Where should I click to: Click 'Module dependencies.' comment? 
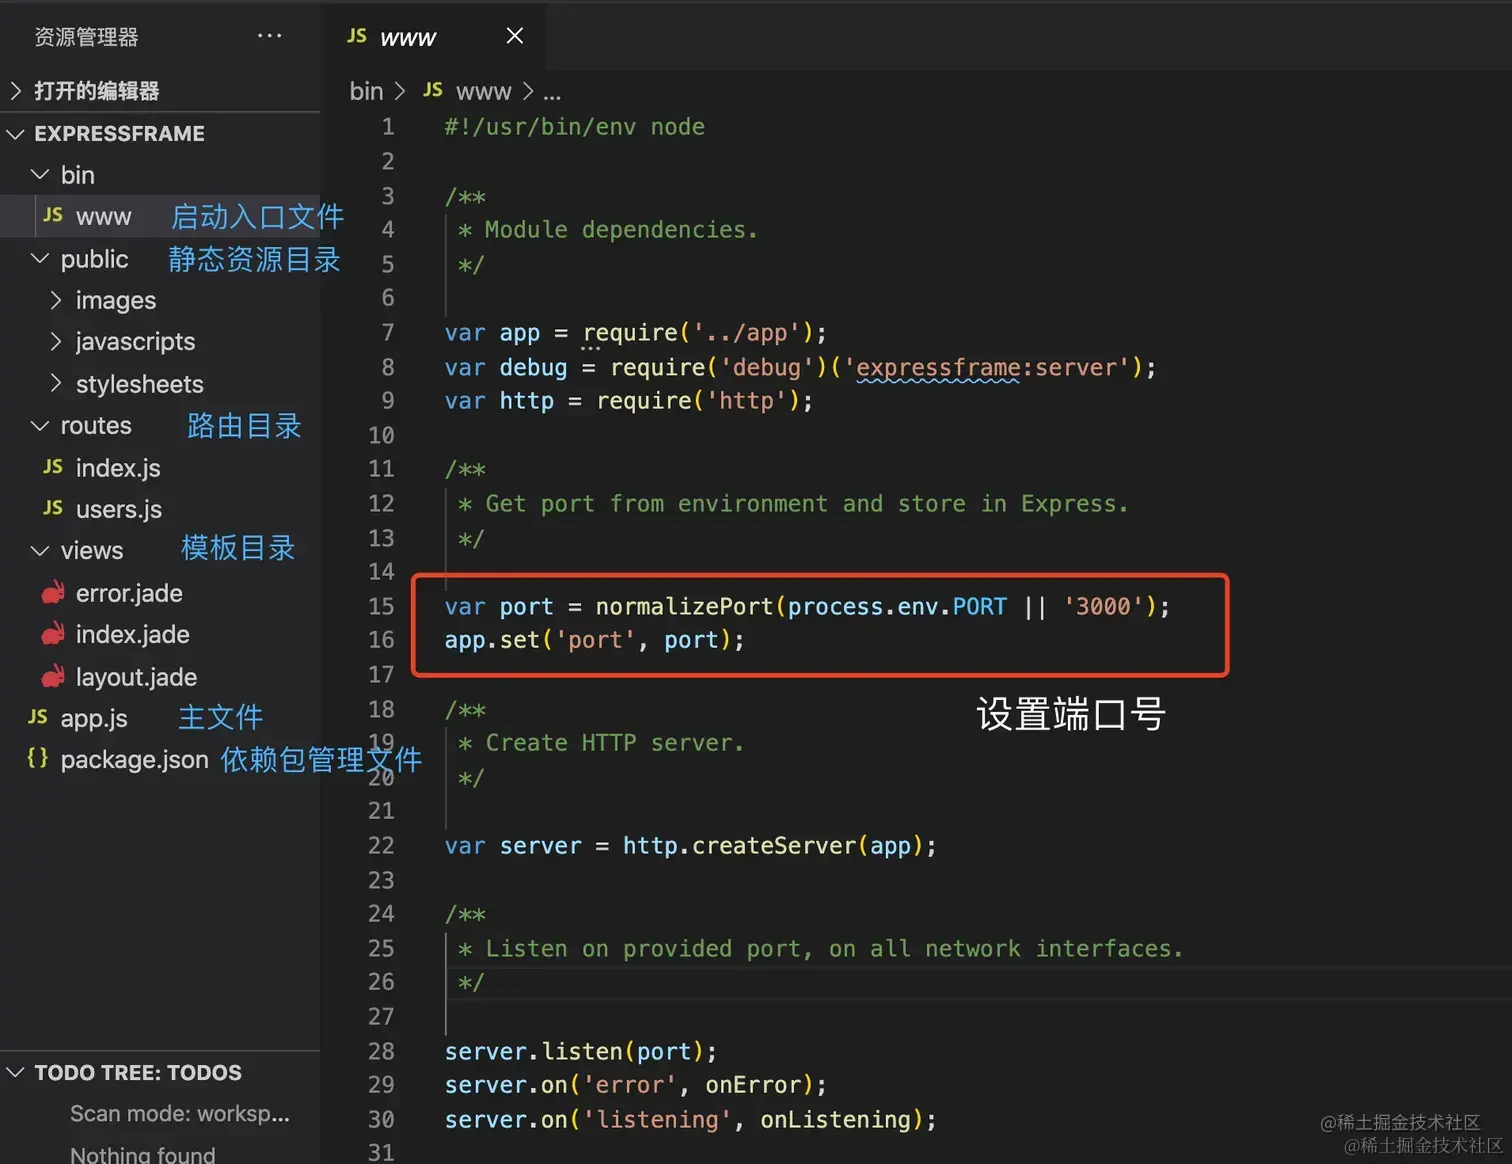(621, 230)
